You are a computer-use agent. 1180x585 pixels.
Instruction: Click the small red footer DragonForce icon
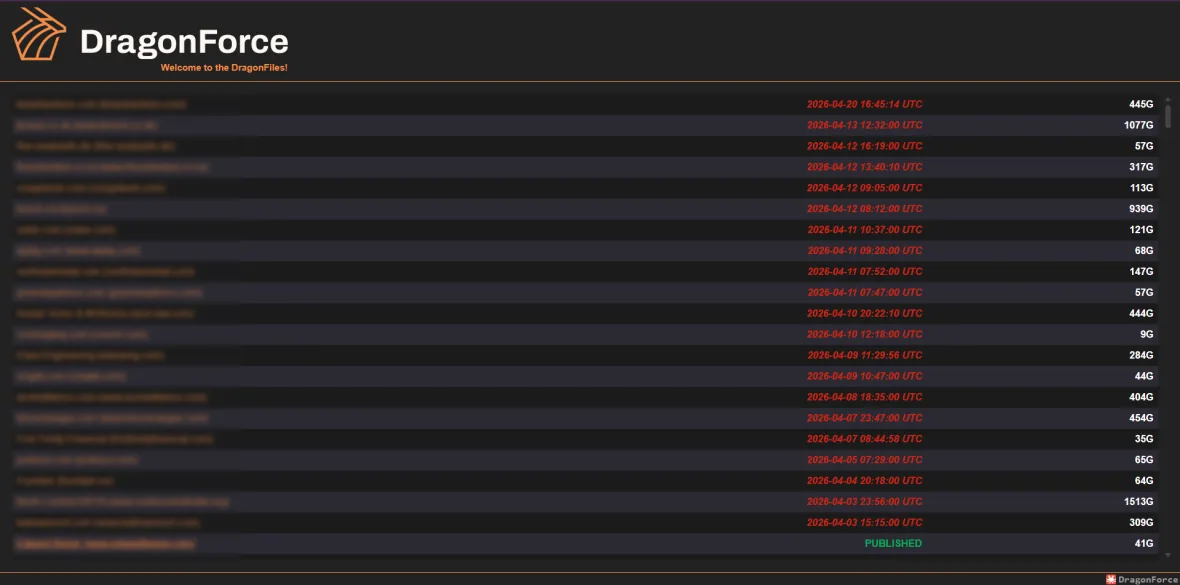(1111, 579)
